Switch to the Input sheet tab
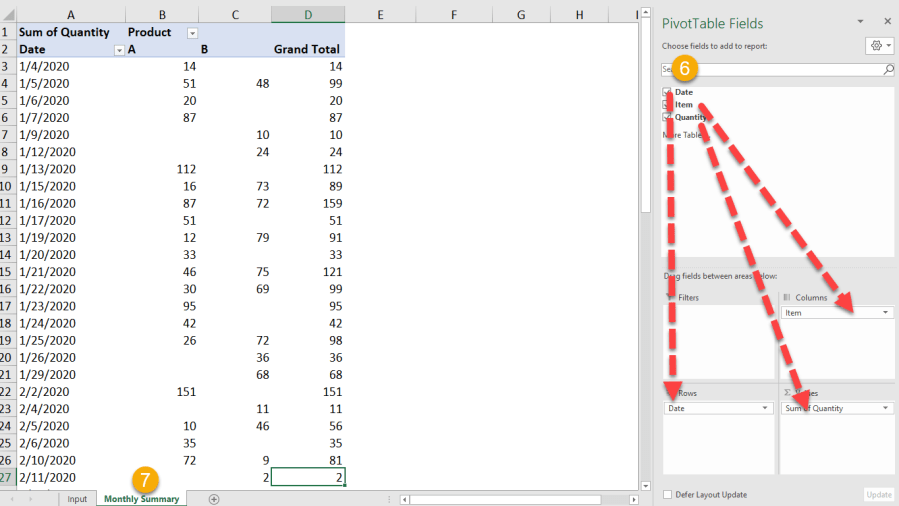The image size is (899, 506). pyautogui.click(x=77, y=499)
